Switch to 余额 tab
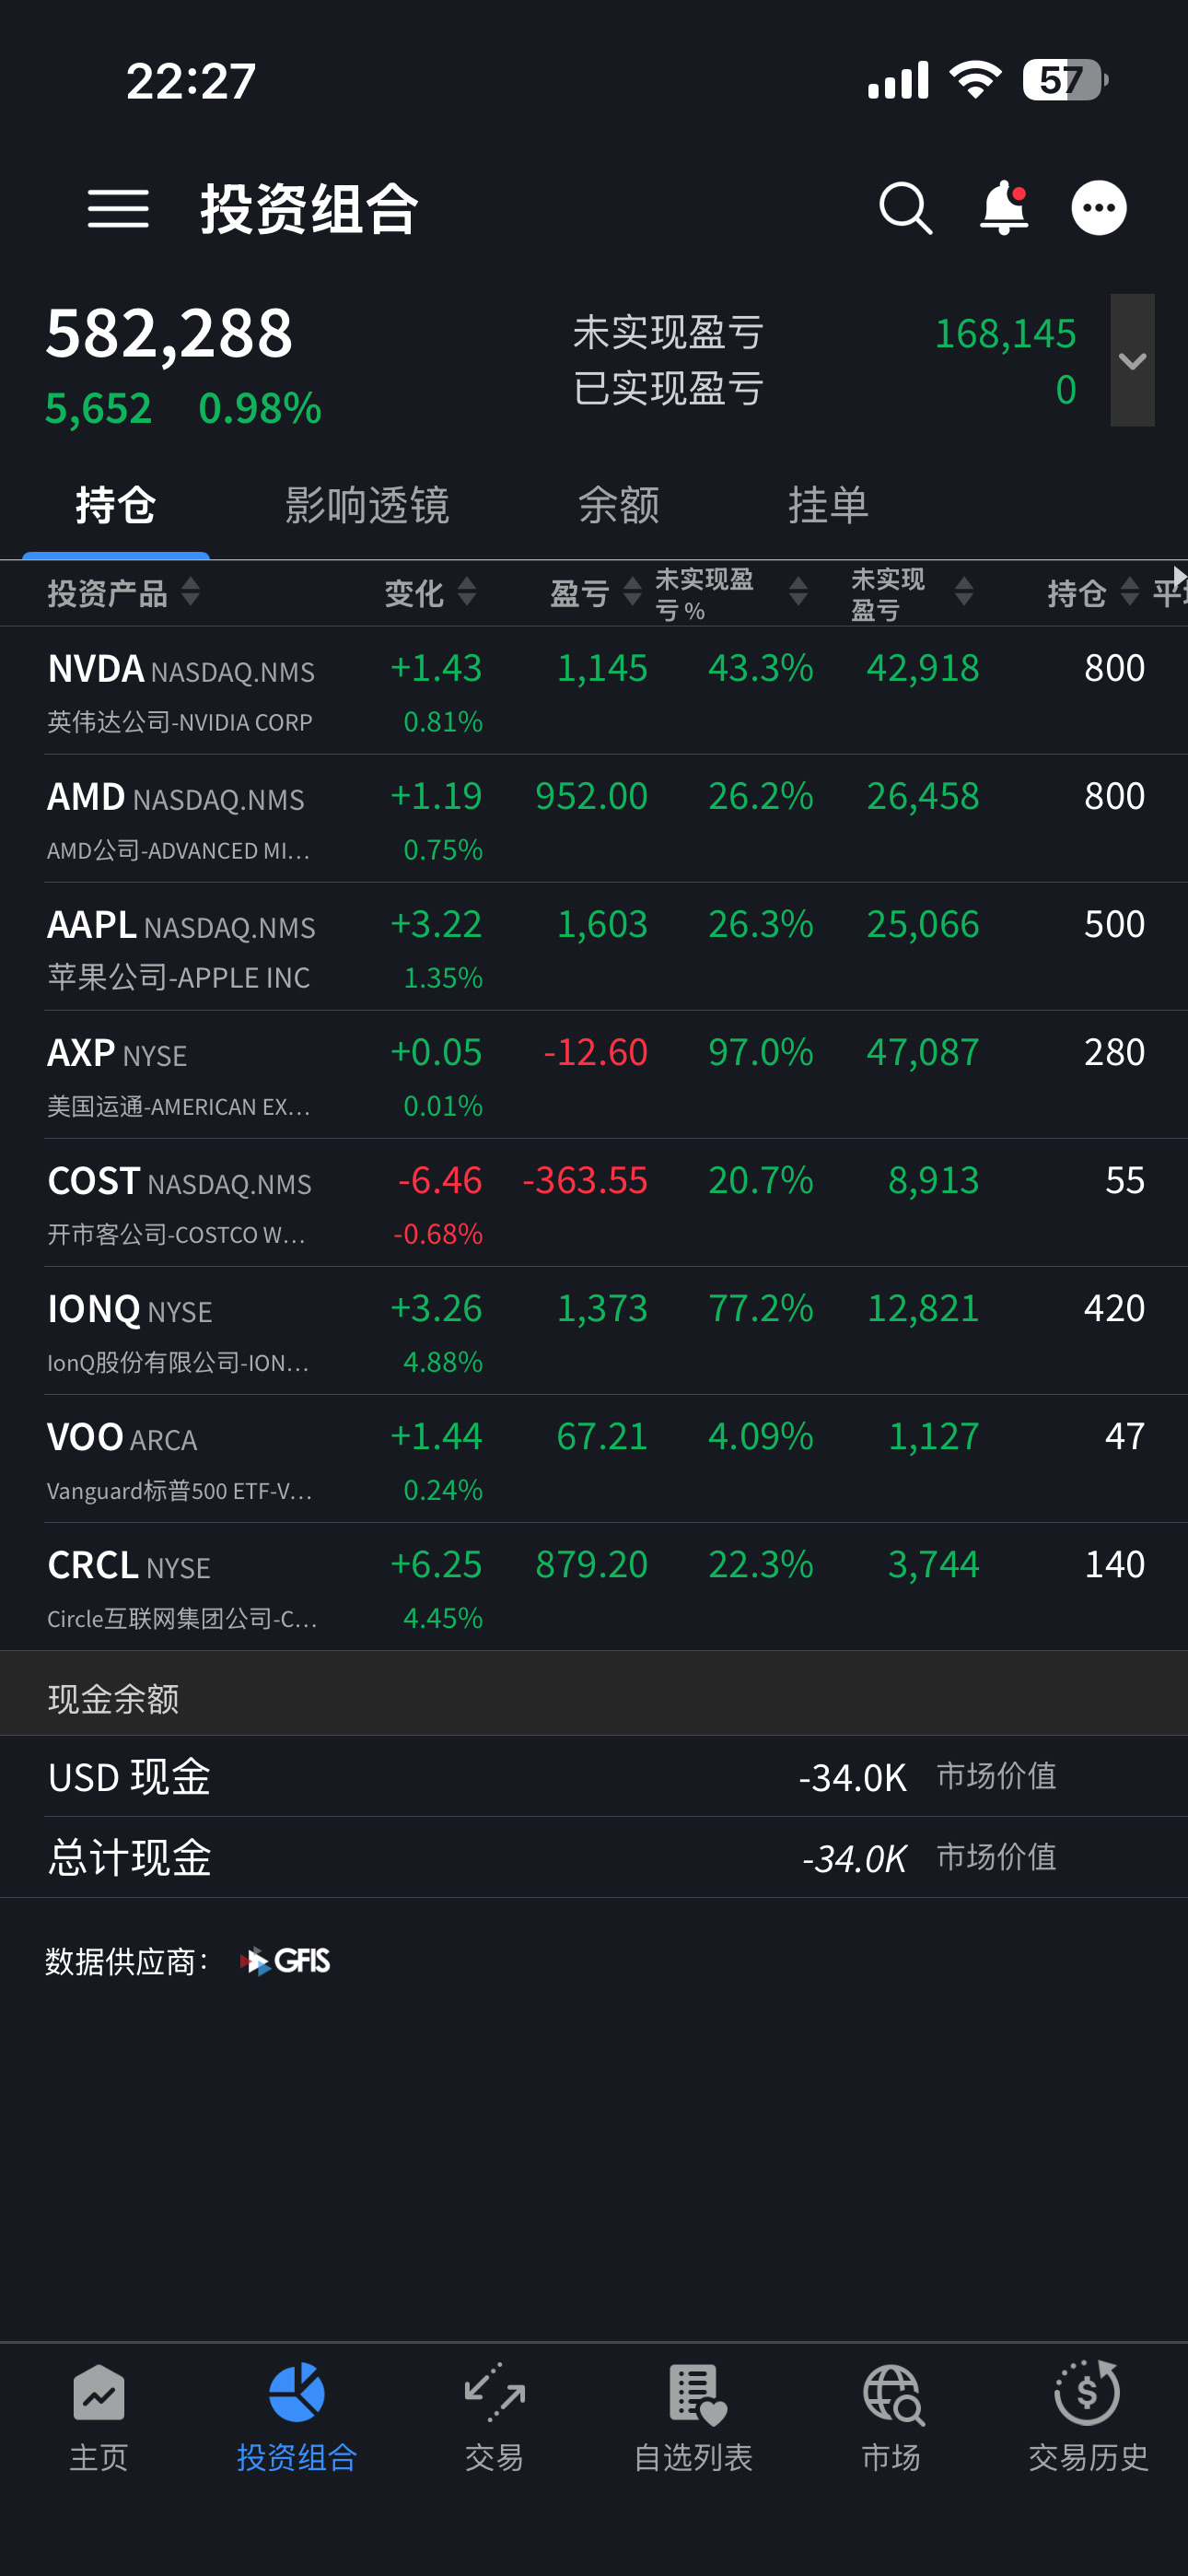This screenshot has width=1188, height=2576. (x=619, y=505)
